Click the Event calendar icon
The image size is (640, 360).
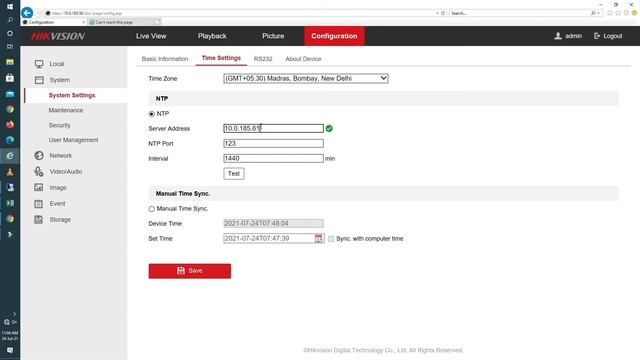pyautogui.click(x=39, y=203)
